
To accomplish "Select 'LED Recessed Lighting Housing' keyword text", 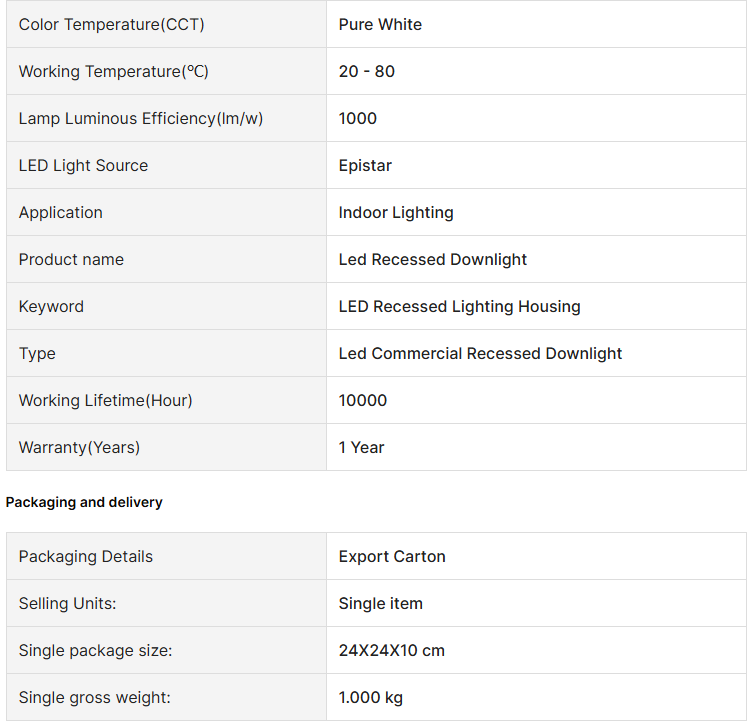I will pyautogui.click(x=459, y=306).
